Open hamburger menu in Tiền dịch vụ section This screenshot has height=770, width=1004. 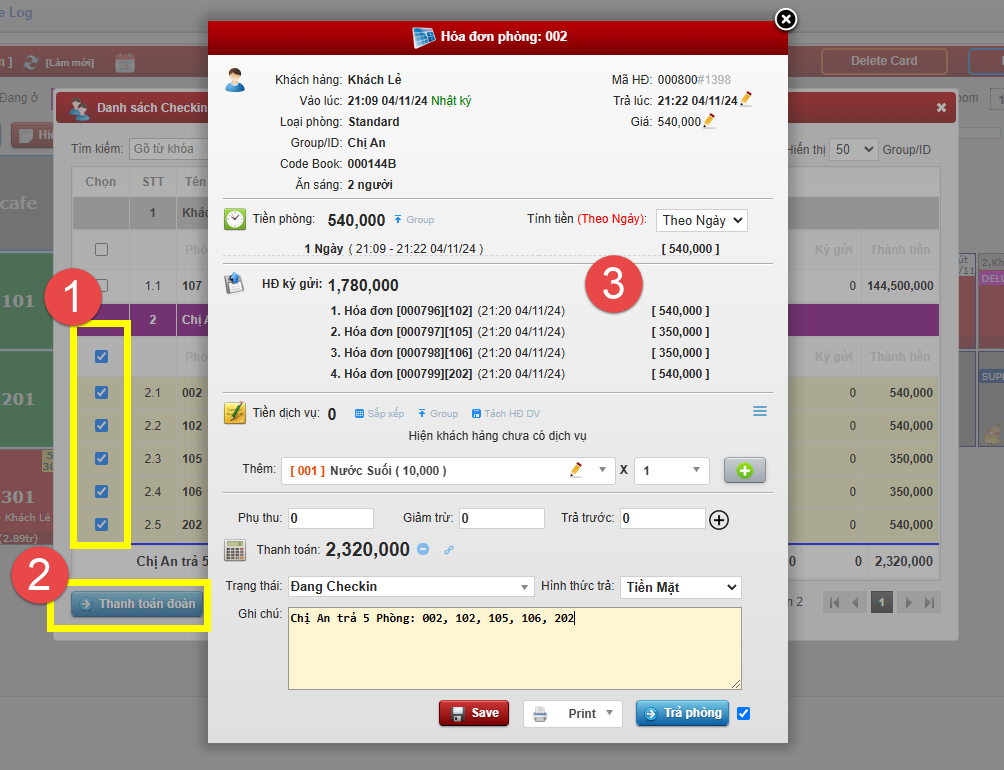[760, 411]
